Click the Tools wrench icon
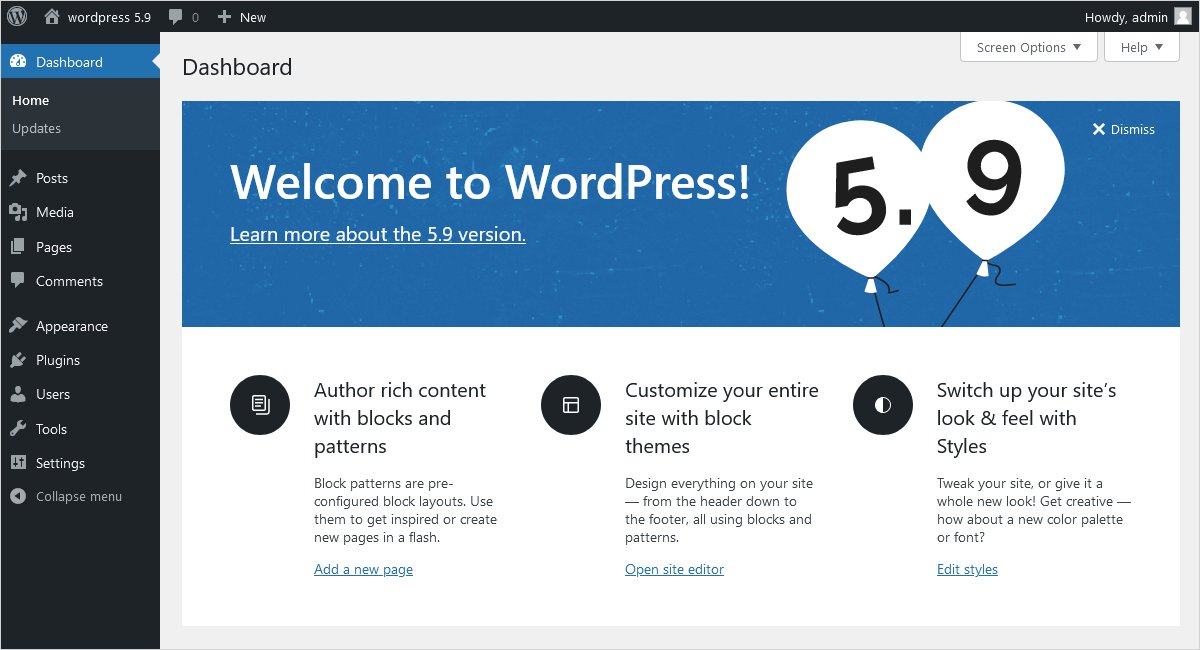Viewport: 1200px width, 650px height. [18, 429]
